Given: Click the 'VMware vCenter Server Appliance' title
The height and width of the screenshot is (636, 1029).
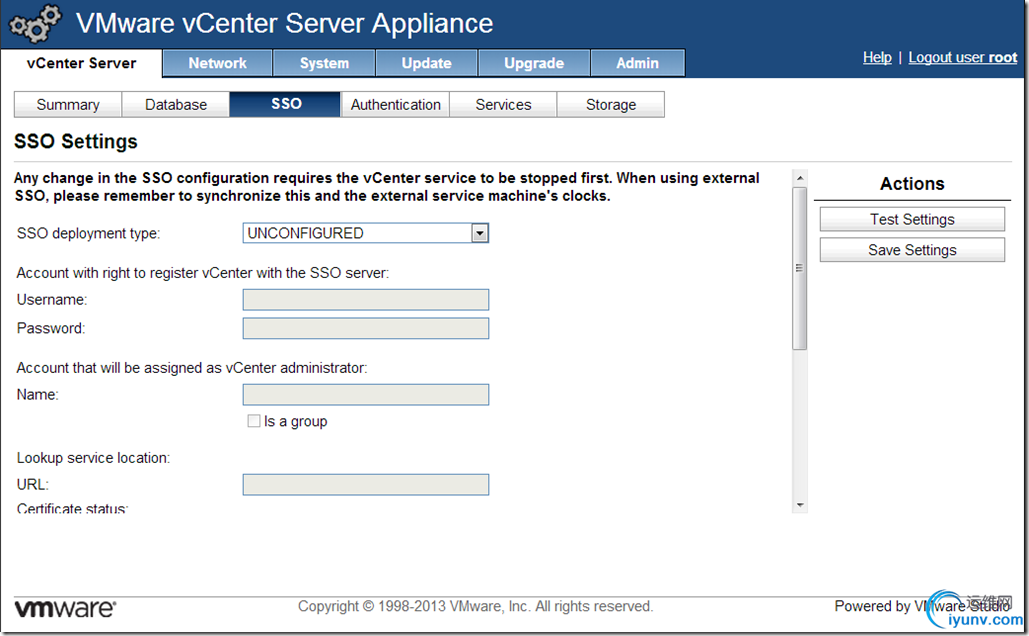Looking at the screenshot, I should tap(284, 24).
